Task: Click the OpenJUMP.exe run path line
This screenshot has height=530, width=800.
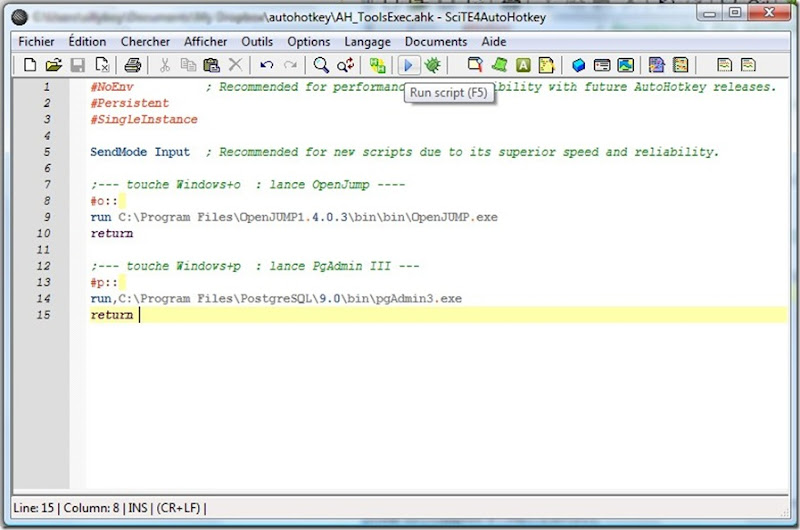Action: (294, 217)
